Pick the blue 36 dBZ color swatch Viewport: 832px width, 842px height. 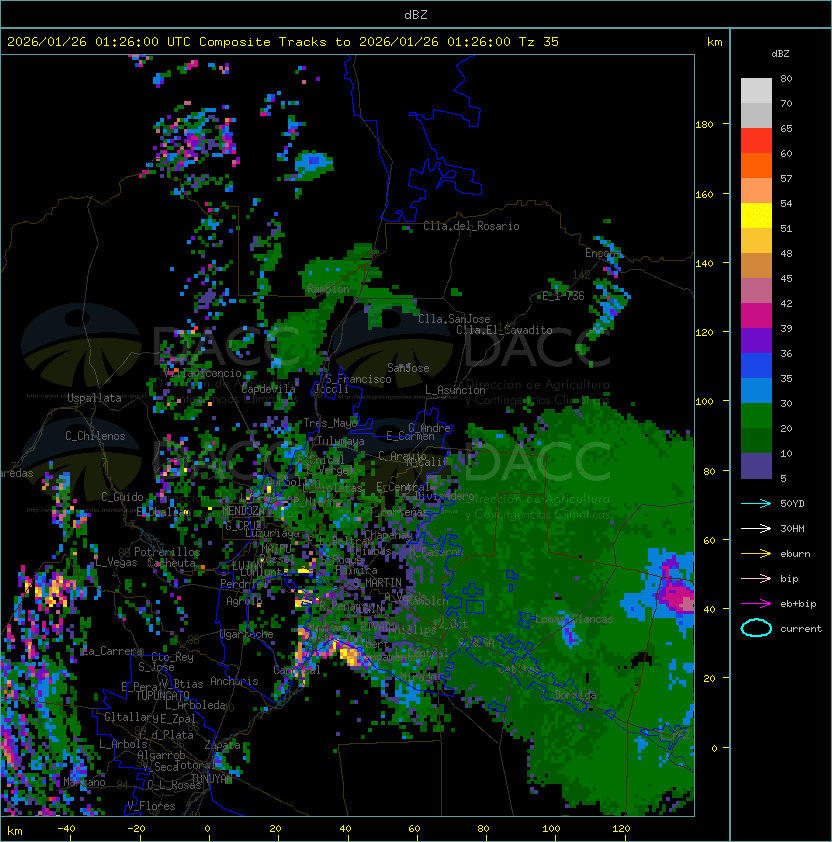[756, 366]
